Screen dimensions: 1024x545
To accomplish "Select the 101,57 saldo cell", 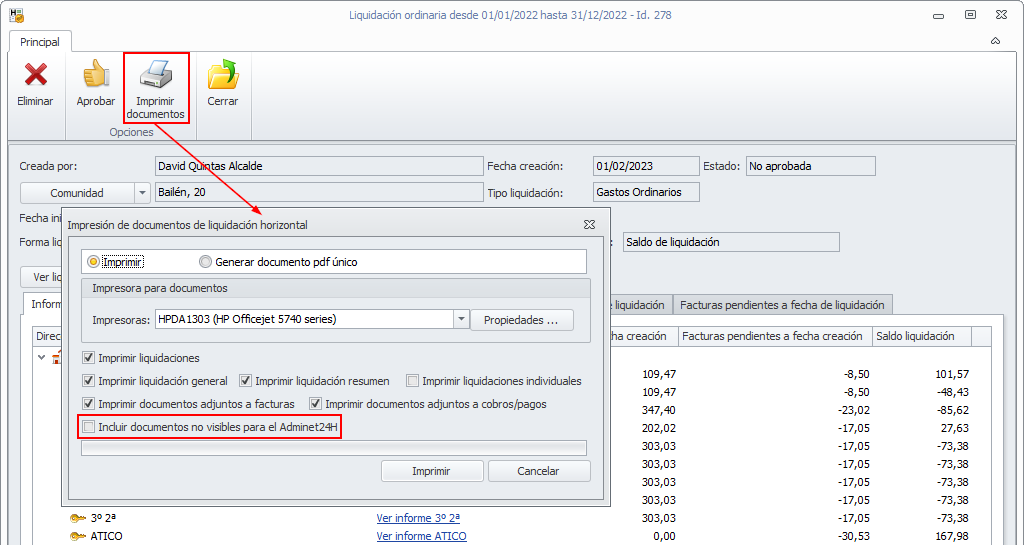I will coord(954,374).
